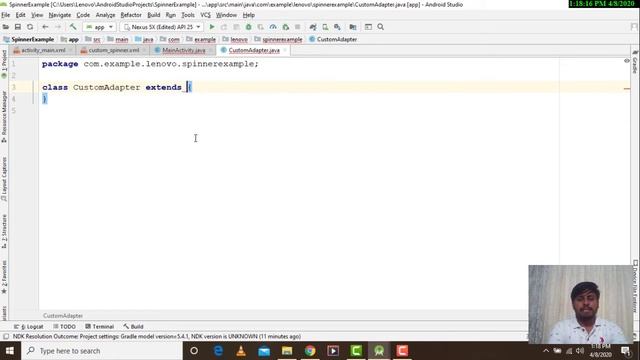
Task: Open the VCS menu
Action: (x=205, y=15)
